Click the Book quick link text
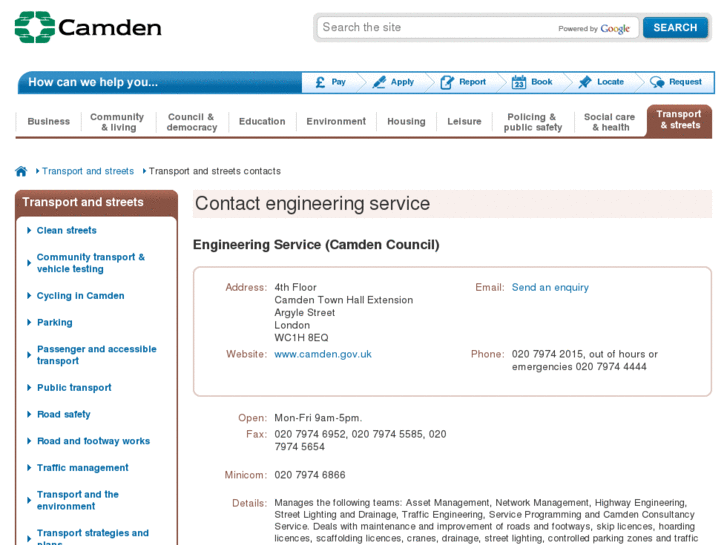The height and width of the screenshot is (545, 727). click(x=542, y=82)
